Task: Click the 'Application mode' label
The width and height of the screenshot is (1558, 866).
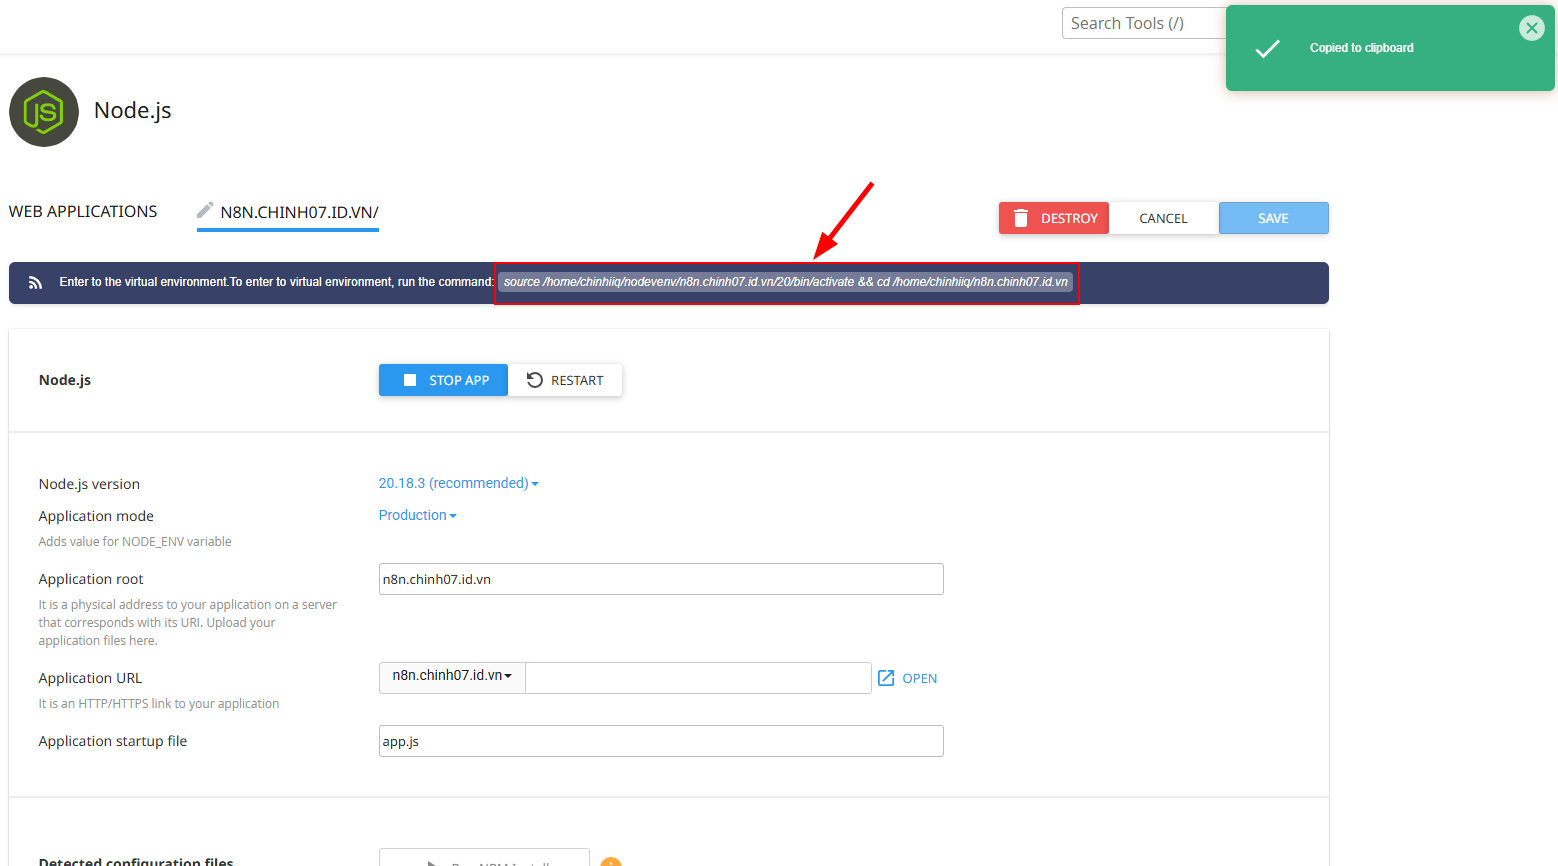Action: tap(96, 516)
